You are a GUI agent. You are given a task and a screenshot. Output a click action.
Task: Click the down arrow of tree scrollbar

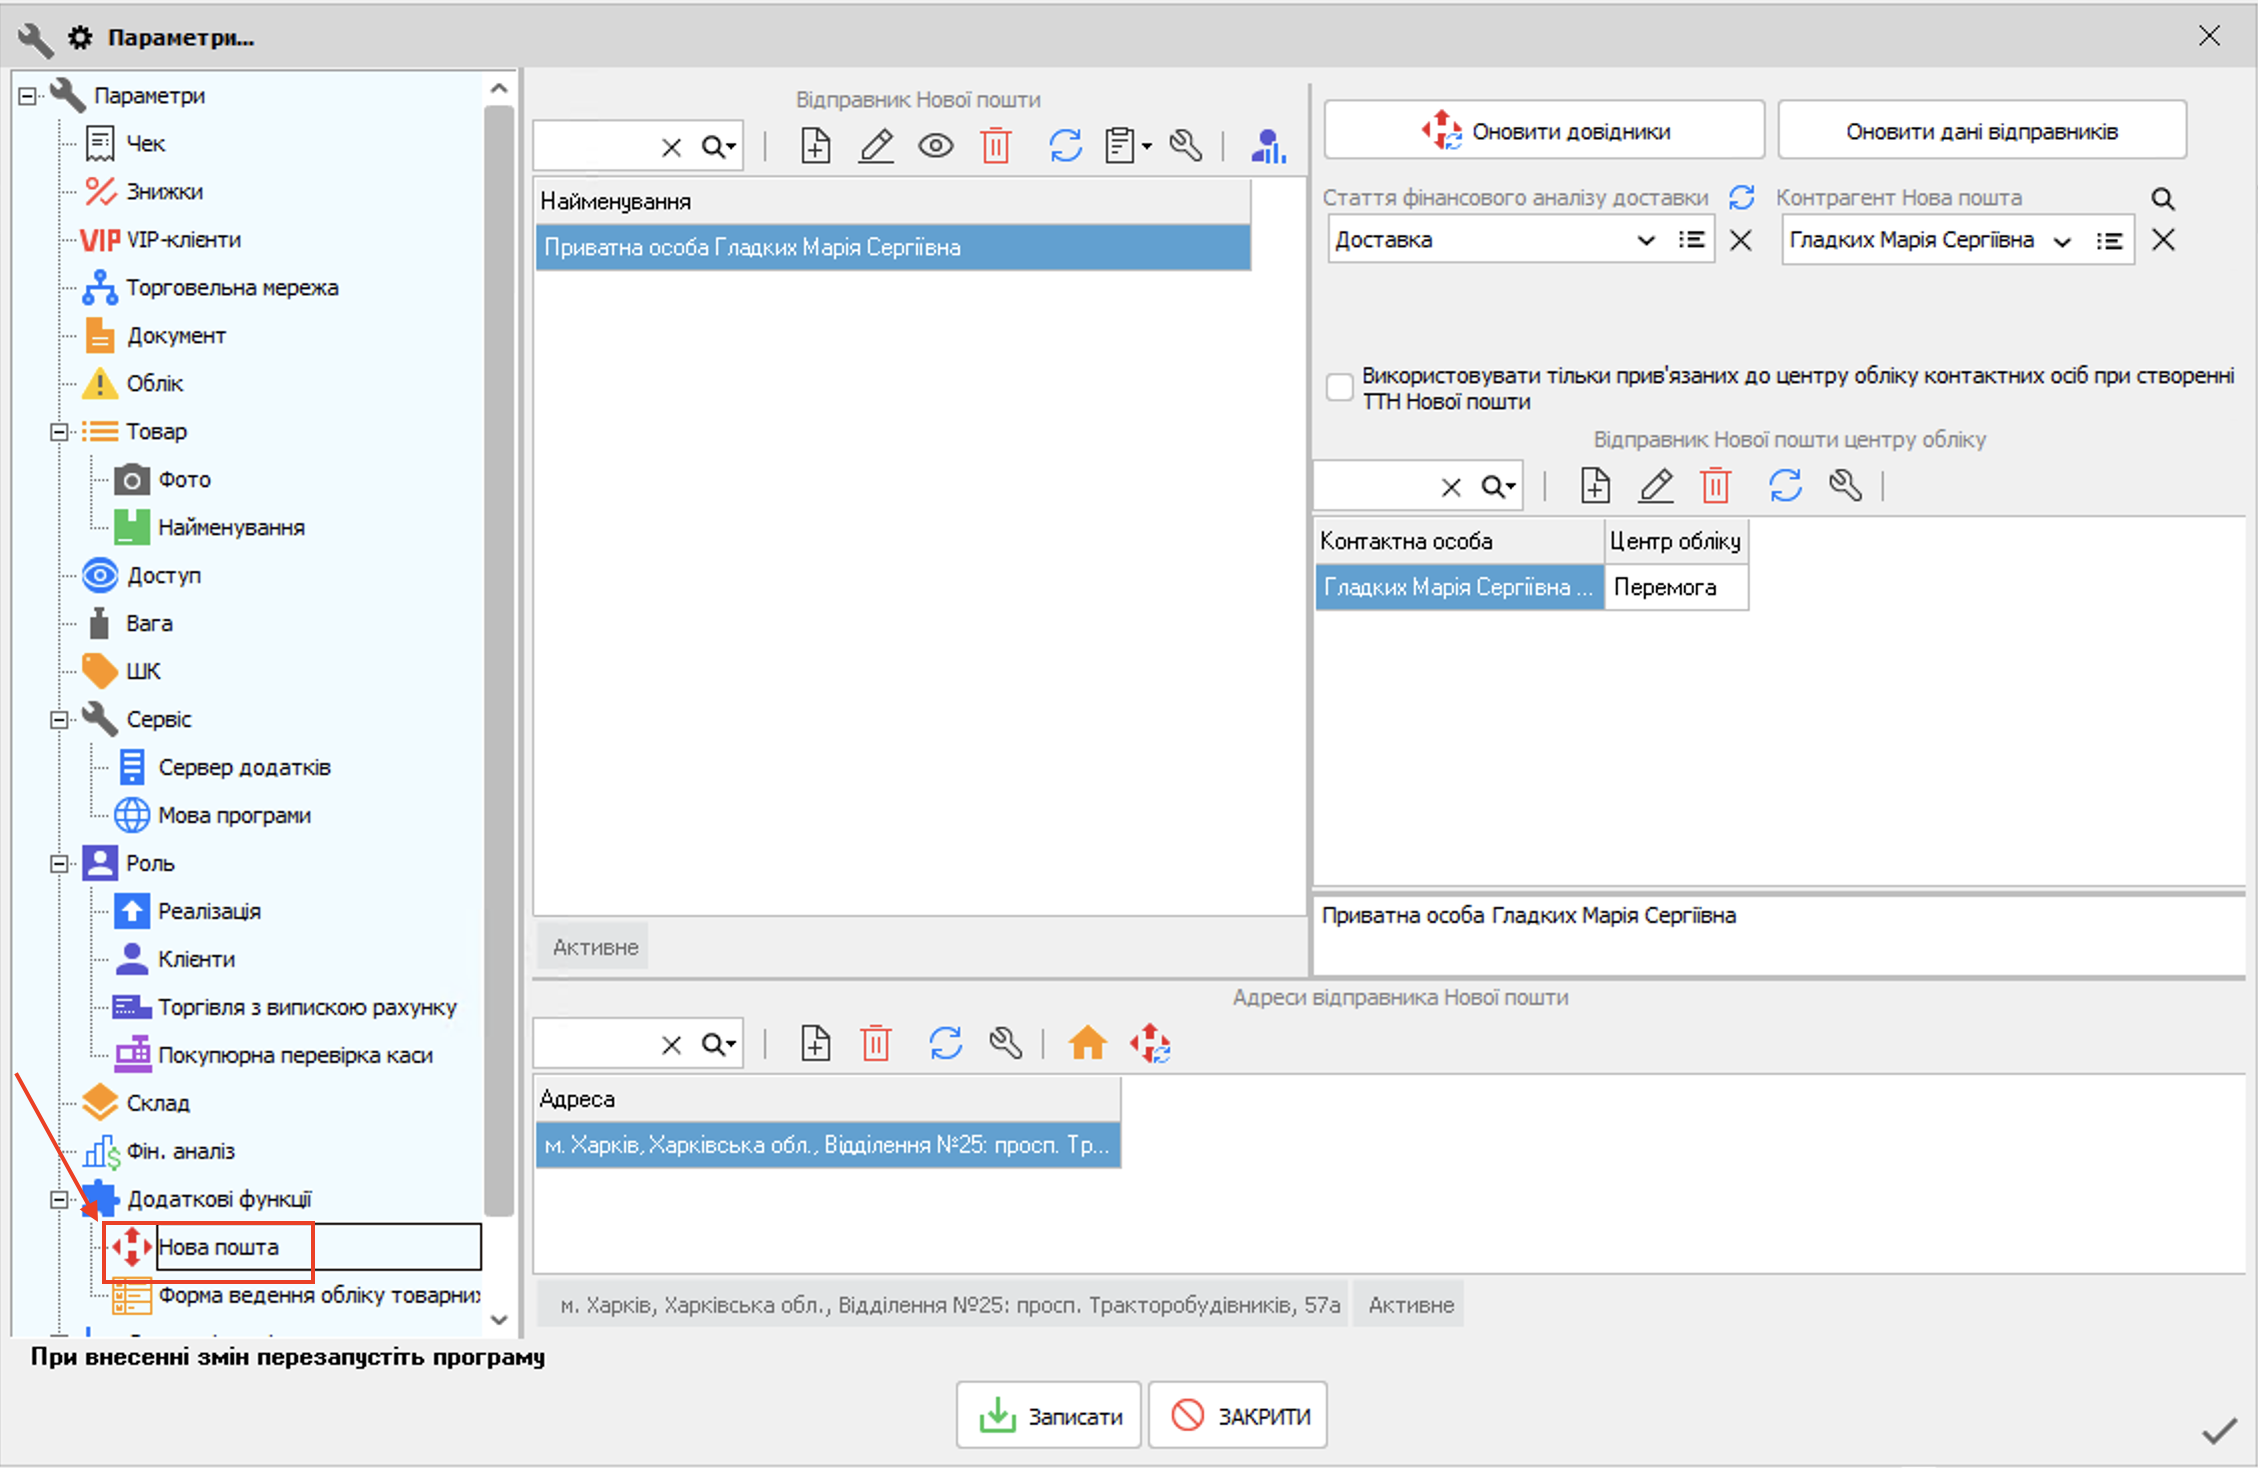pos(500,1320)
